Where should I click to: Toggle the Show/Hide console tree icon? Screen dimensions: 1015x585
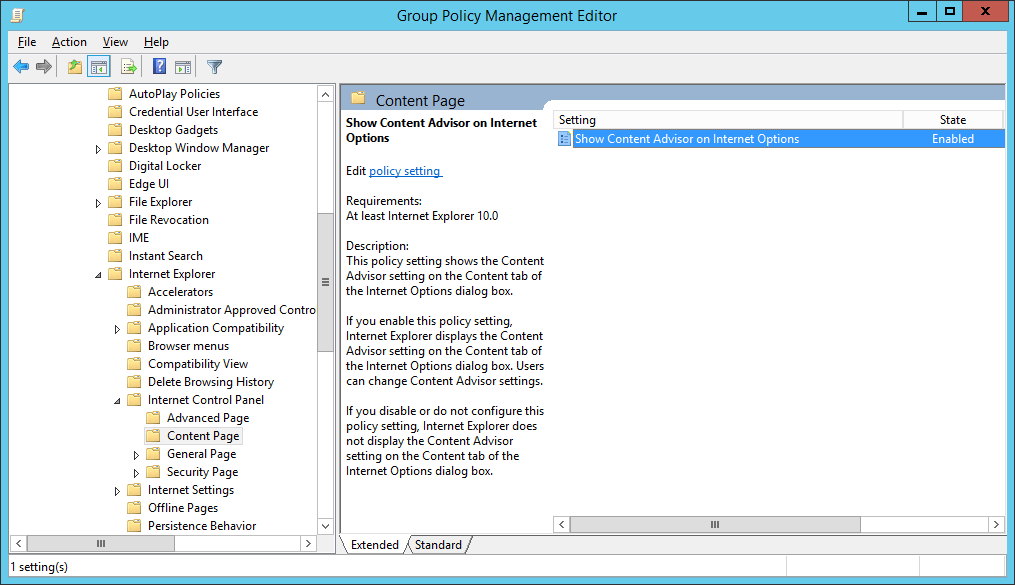[98, 67]
